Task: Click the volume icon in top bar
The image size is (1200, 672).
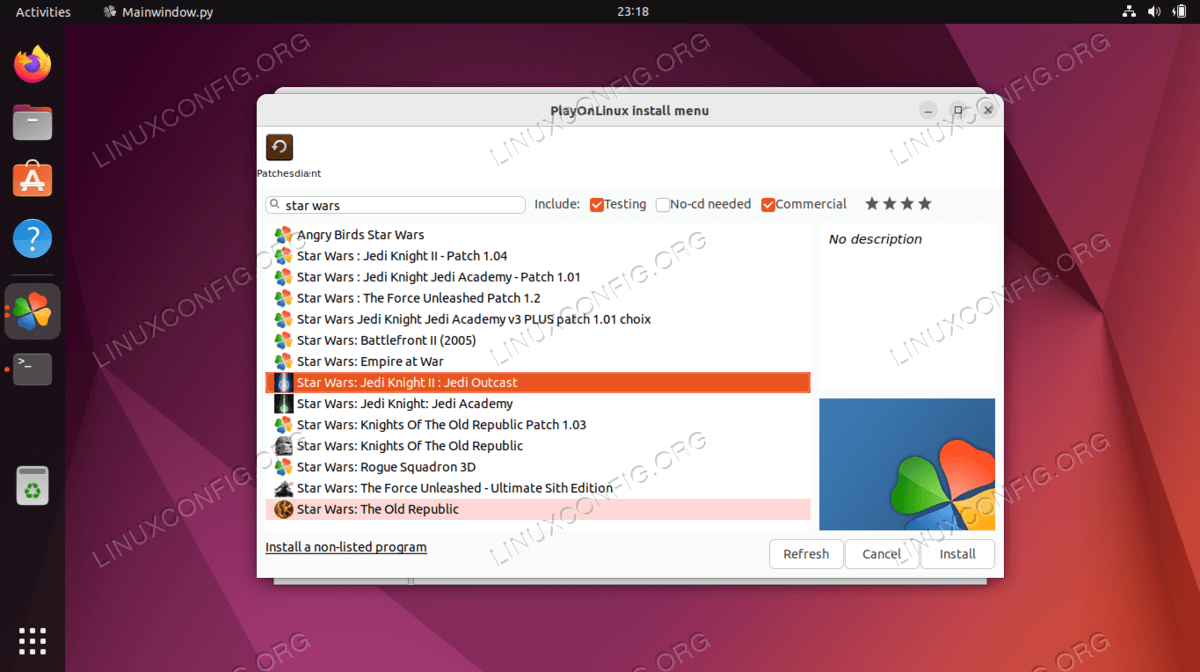Action: click(x=1154, y=12)
